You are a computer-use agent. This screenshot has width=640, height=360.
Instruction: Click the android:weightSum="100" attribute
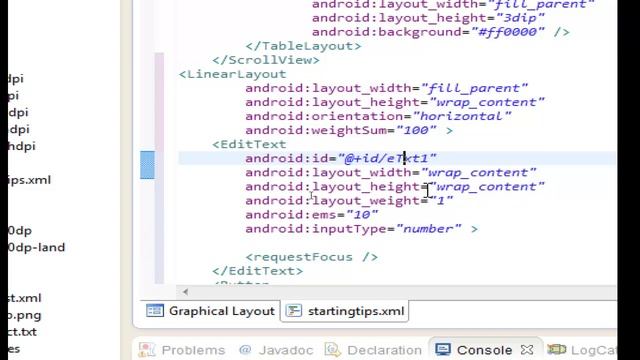point(341,131)
